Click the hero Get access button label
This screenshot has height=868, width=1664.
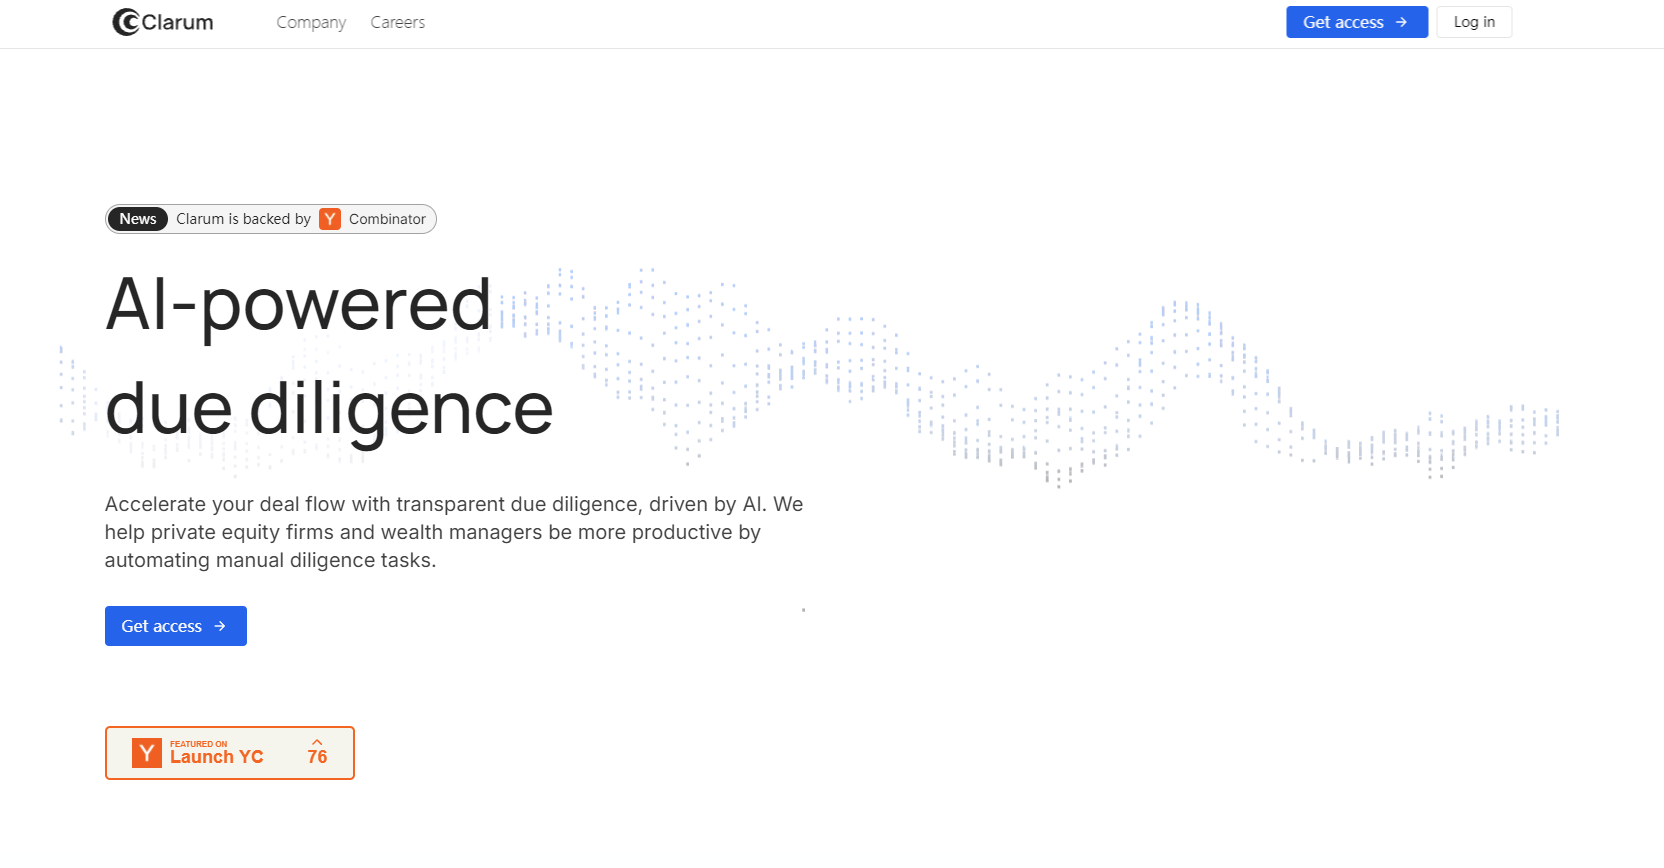[x=161, y=626]
